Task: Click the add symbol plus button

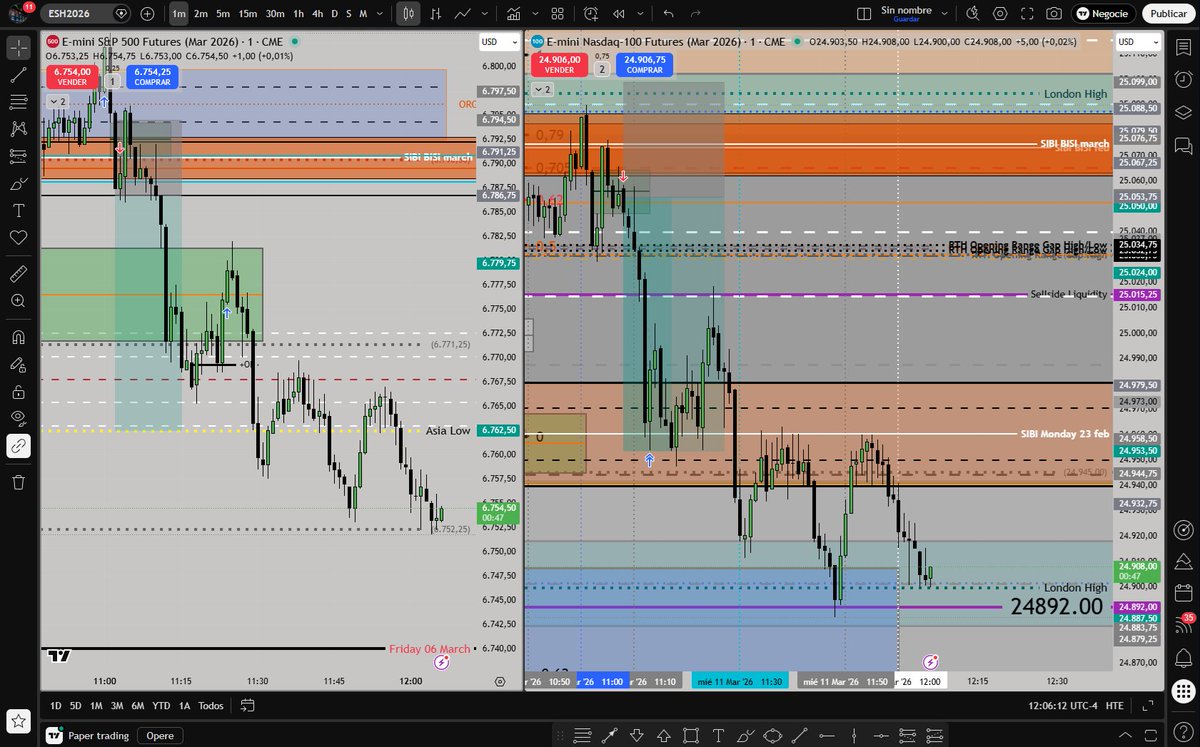Action: [148, 14]
